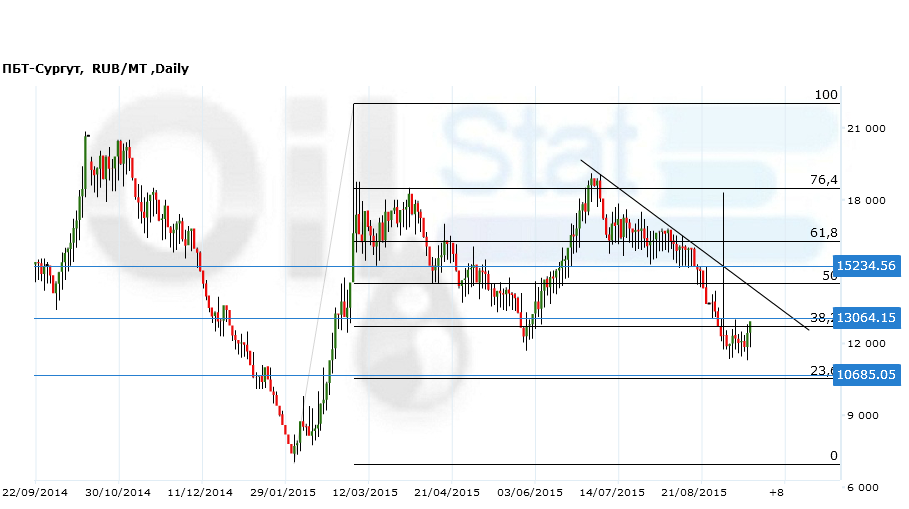Viewport: 909px width, 509px height.
Task: Click the 22/09/2014 date on time axis
Action: click(35, 492)
